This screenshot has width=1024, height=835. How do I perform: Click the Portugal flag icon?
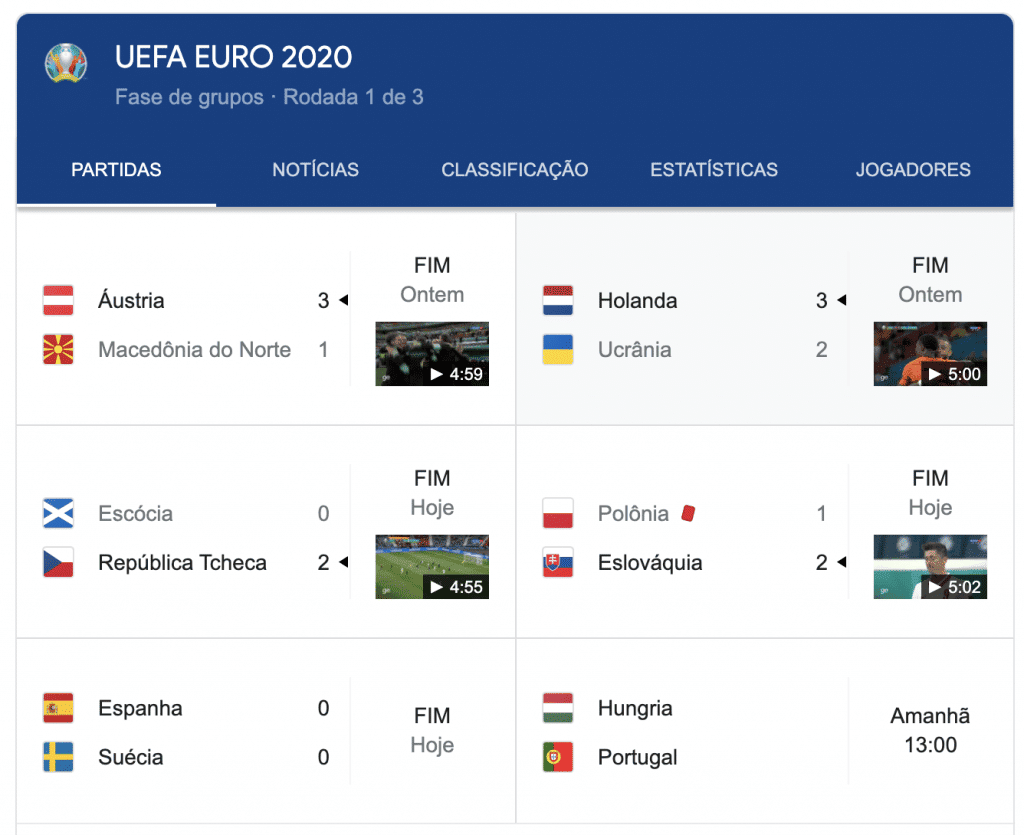pos(557,757)
